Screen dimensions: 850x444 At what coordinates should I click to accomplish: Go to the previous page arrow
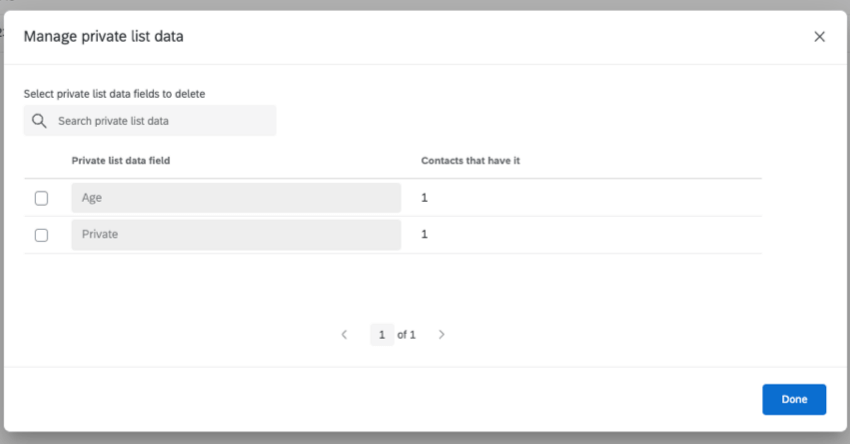click(x=344, y=335)
